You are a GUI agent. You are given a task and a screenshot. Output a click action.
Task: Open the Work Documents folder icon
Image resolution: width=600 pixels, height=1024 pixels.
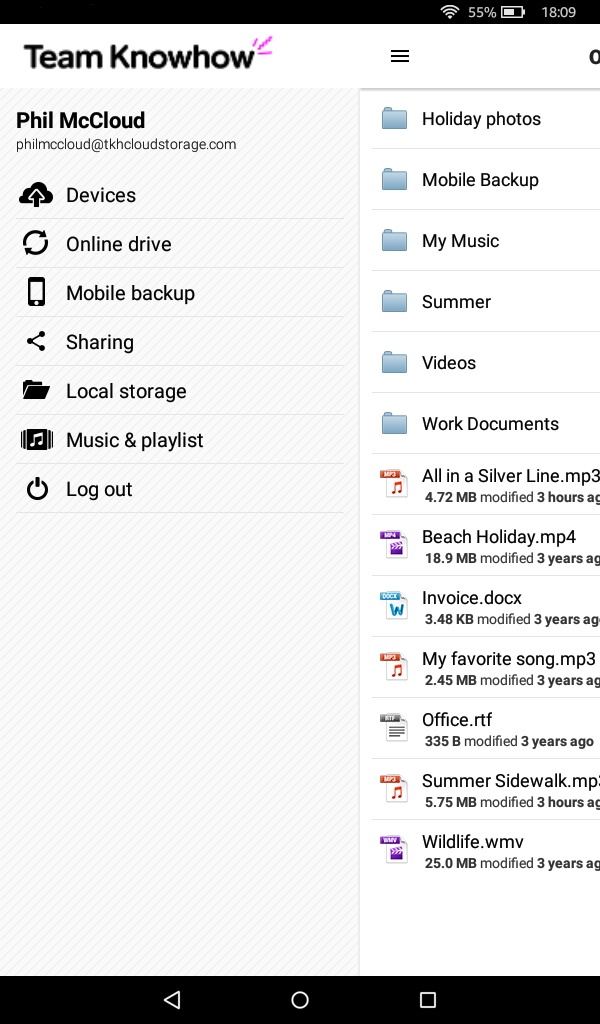click(394, 423)
